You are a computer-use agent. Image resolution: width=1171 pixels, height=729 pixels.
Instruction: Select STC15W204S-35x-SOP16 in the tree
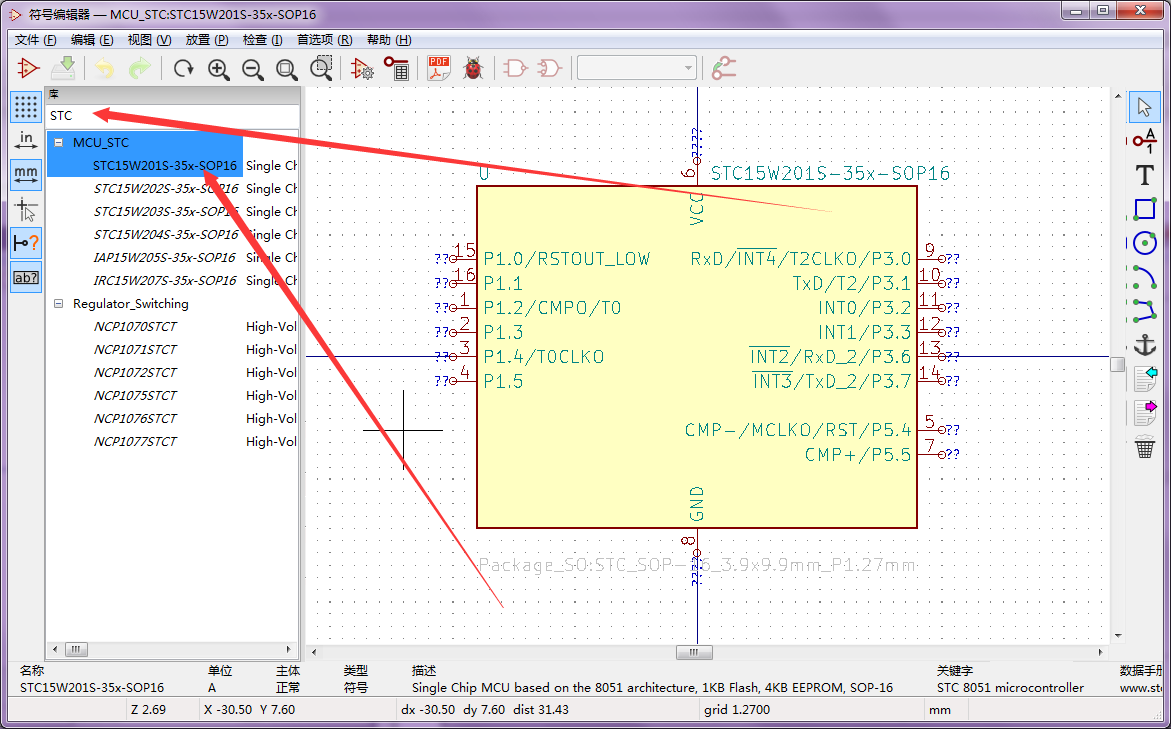tap(166, 235)
